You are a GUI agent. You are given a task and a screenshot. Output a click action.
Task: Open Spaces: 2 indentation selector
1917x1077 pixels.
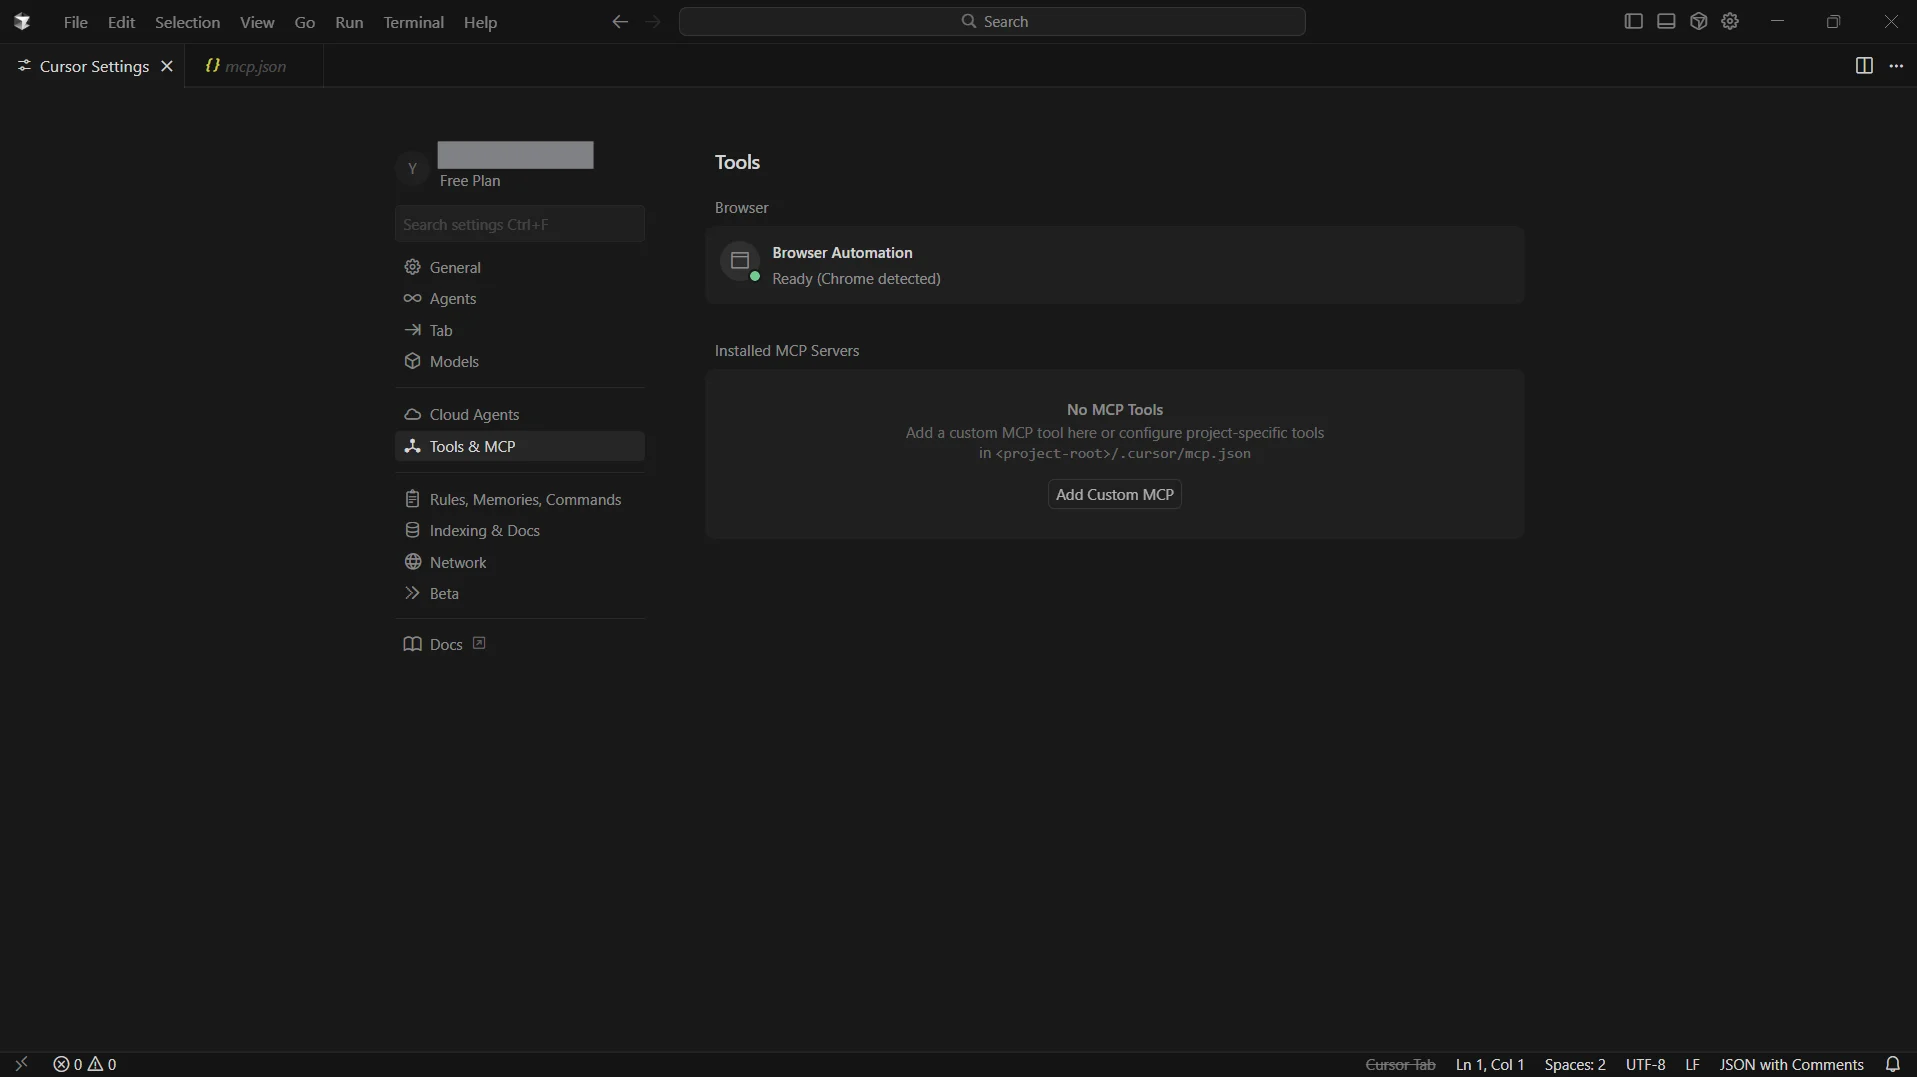pos(1575,1064)
